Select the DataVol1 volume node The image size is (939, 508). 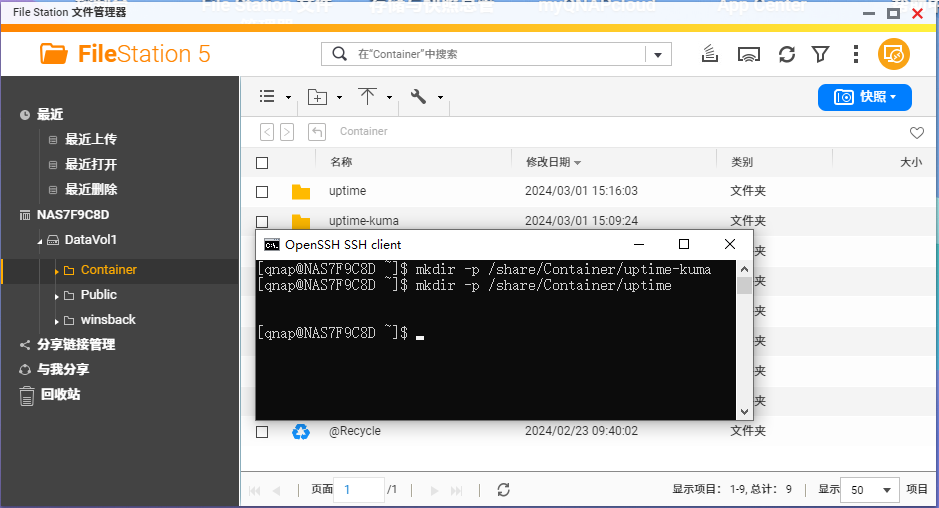90,240
